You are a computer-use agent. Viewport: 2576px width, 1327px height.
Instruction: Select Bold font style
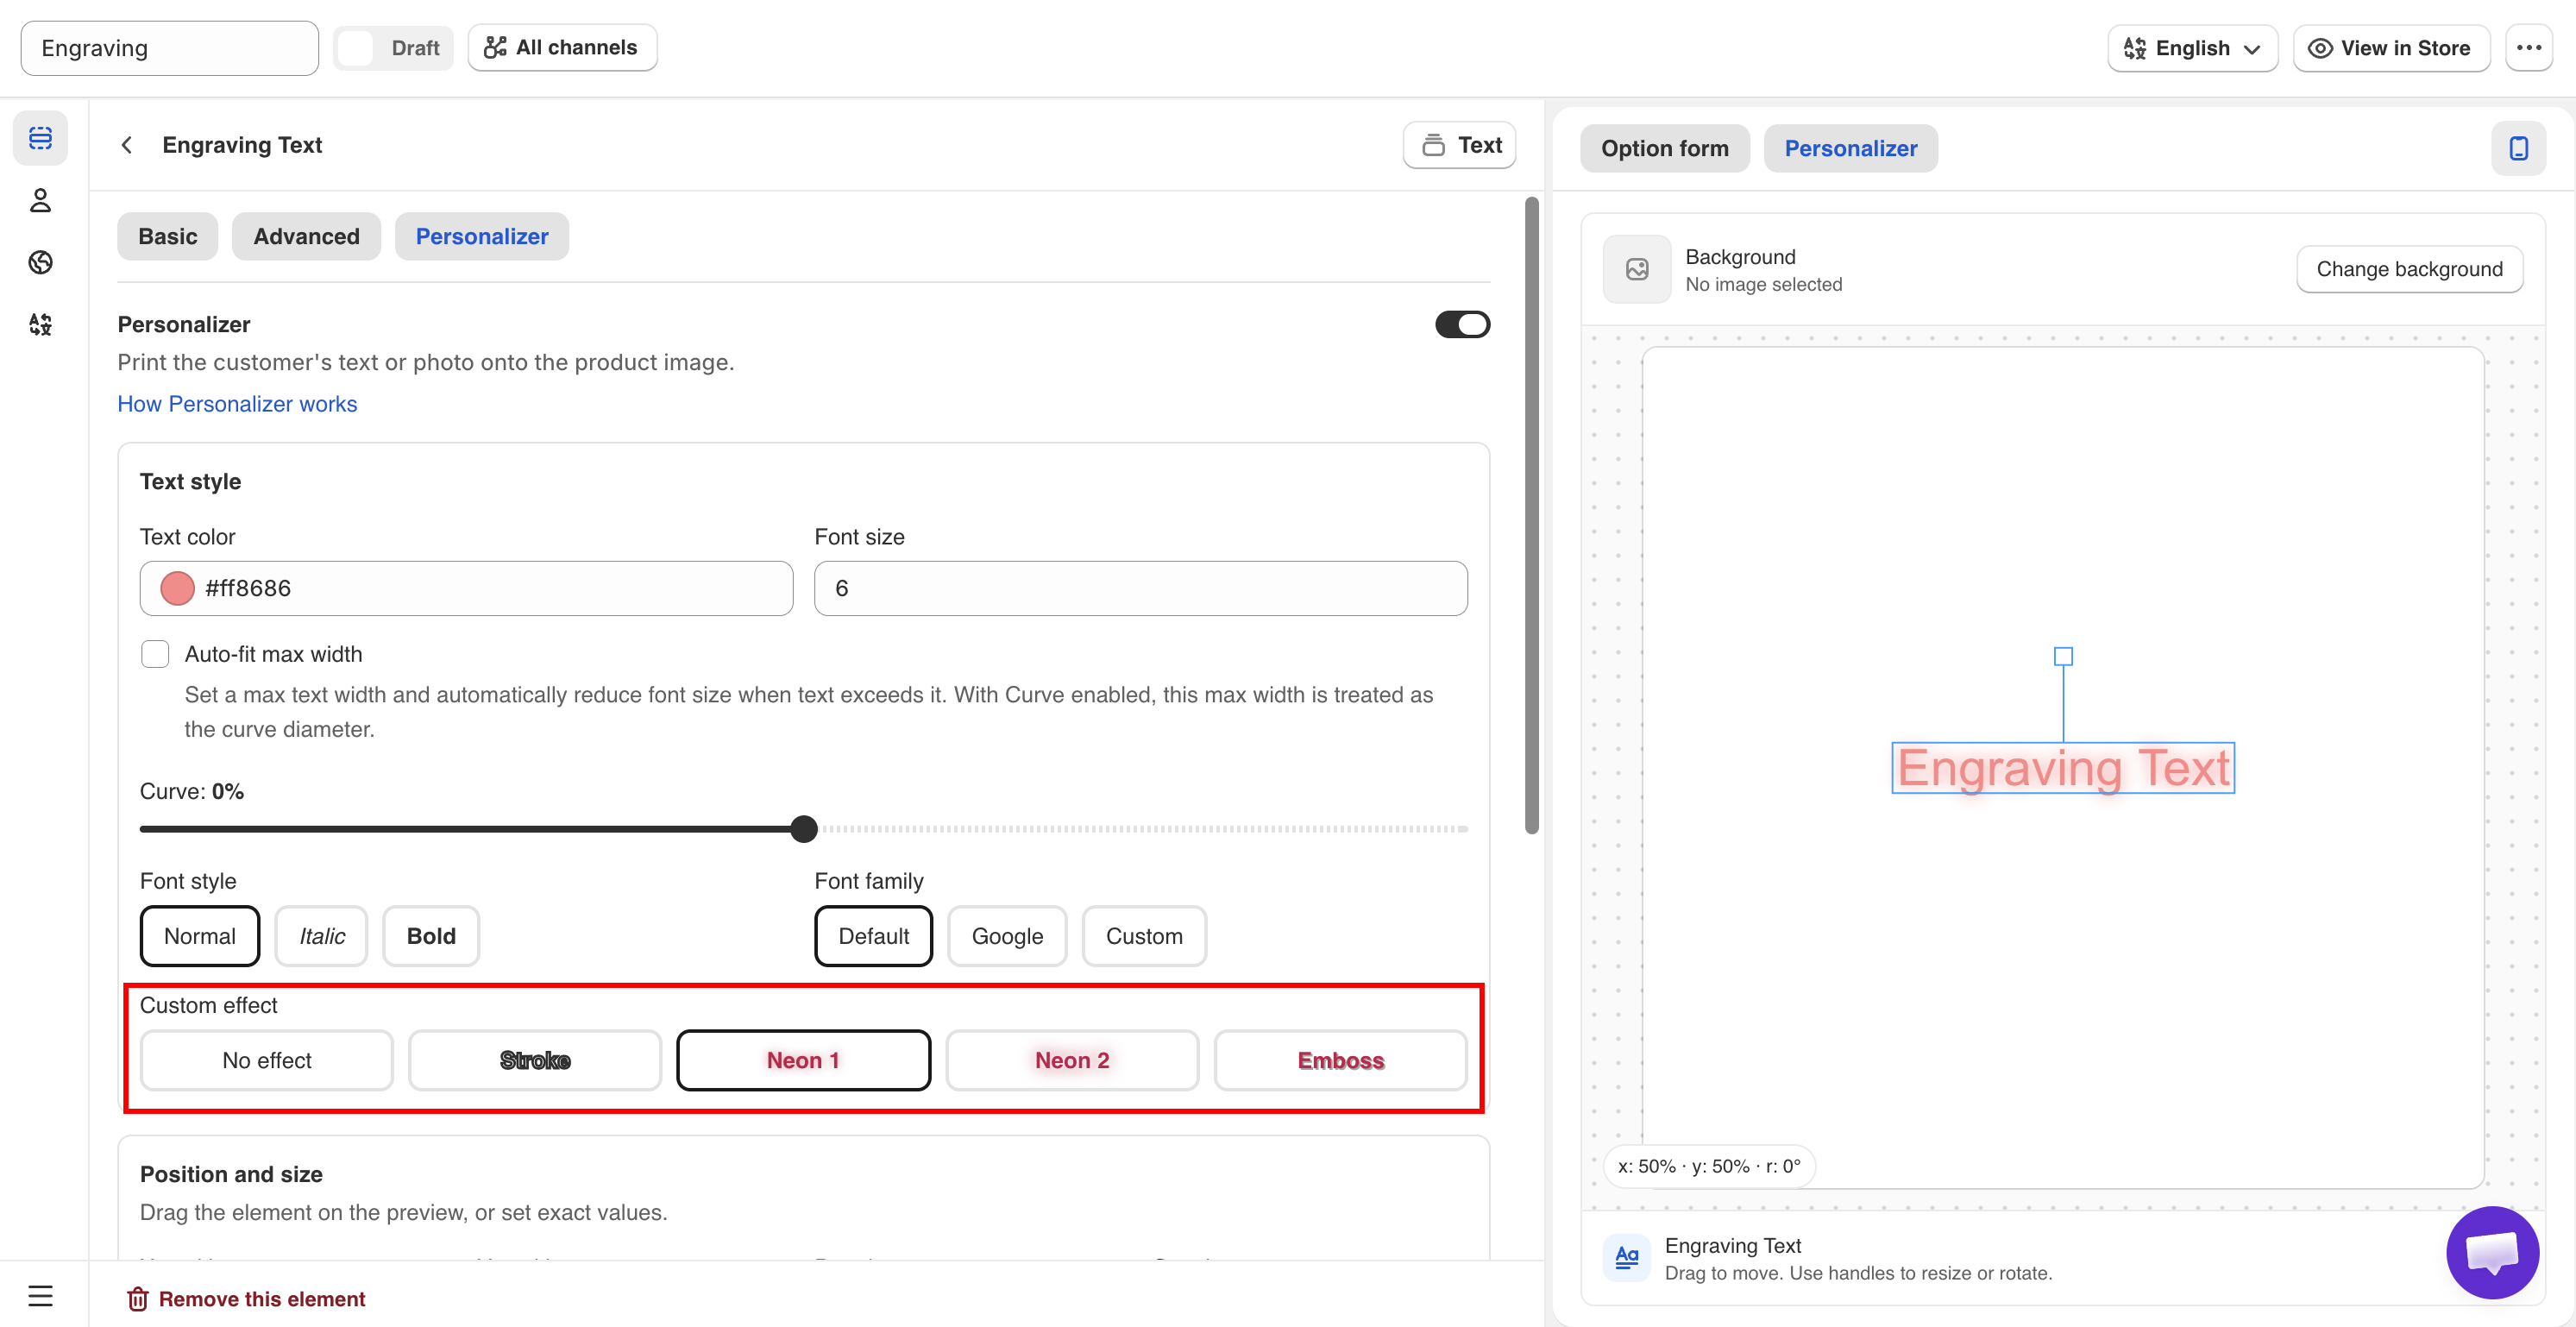pyautogui.click(x=431, y=936)
